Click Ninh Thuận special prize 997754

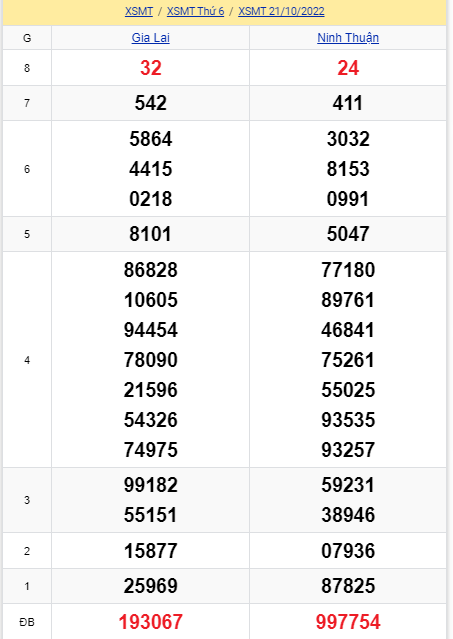pos(348,621)
